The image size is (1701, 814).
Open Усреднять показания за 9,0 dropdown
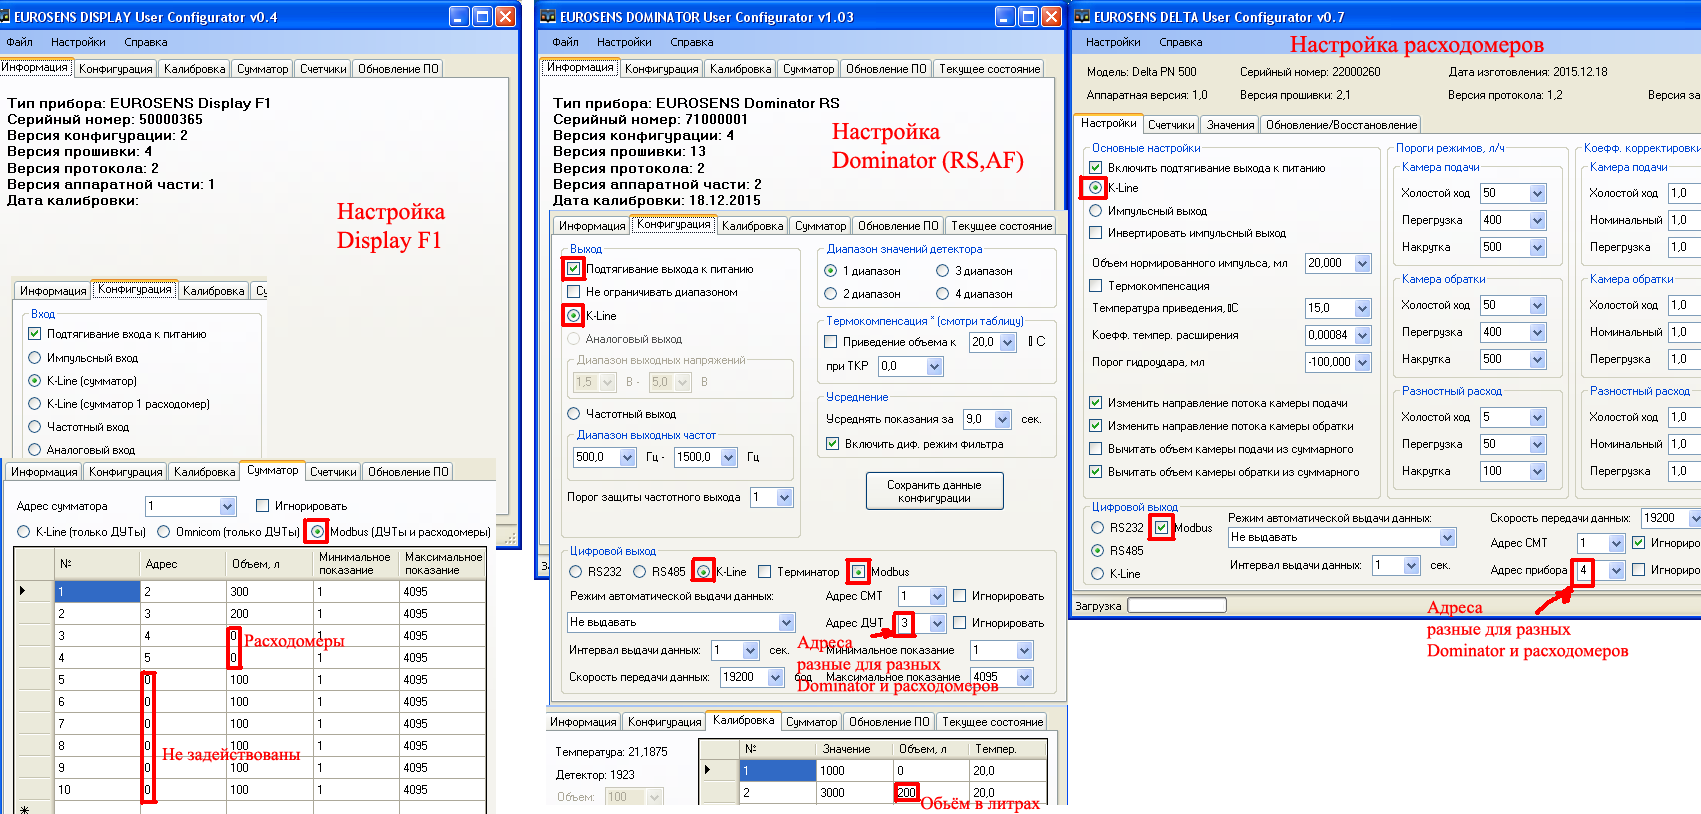point(1002,419)
